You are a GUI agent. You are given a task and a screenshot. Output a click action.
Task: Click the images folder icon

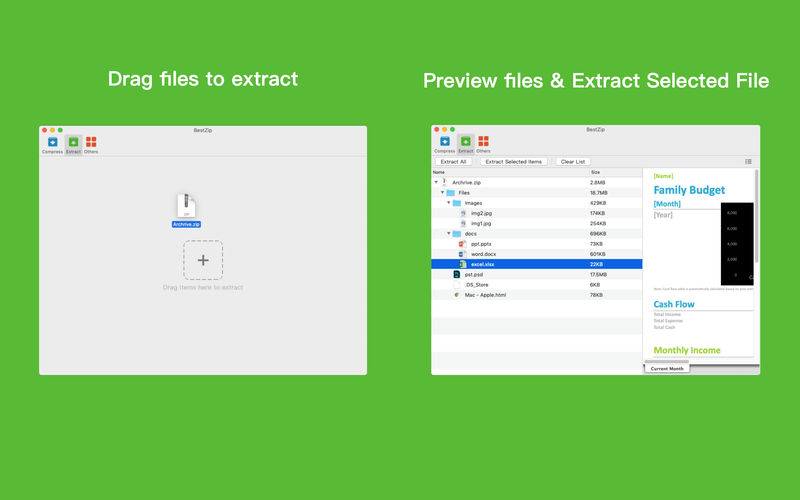tap(457, 203)
